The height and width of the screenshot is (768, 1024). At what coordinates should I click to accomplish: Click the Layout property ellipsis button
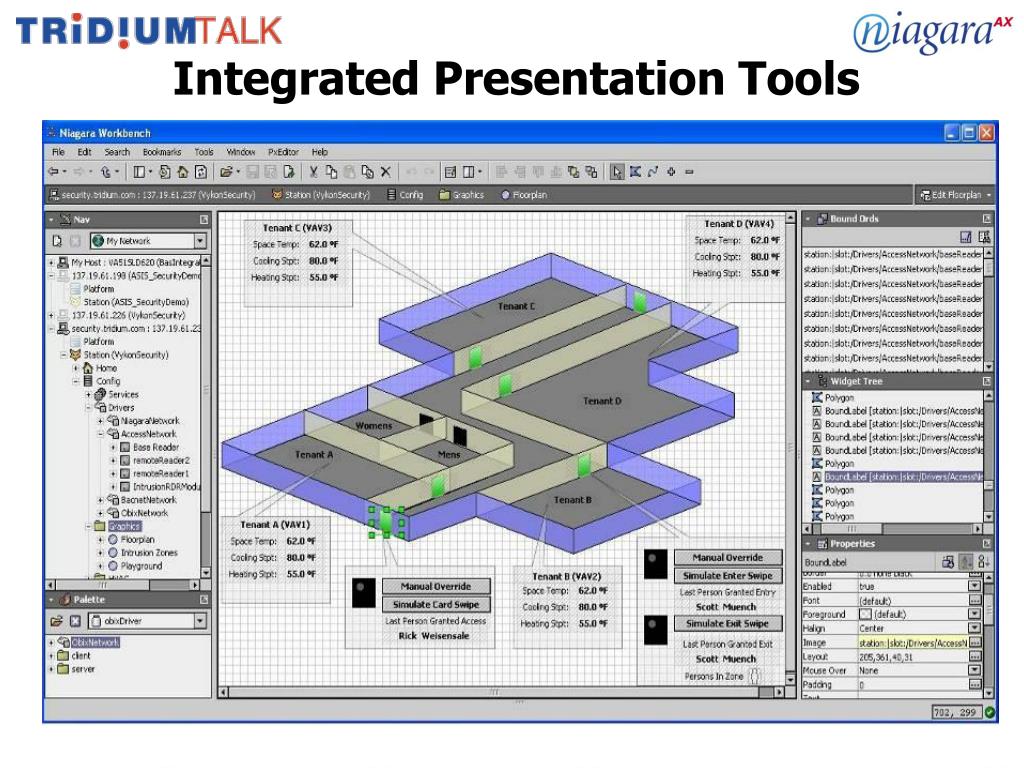974,656
